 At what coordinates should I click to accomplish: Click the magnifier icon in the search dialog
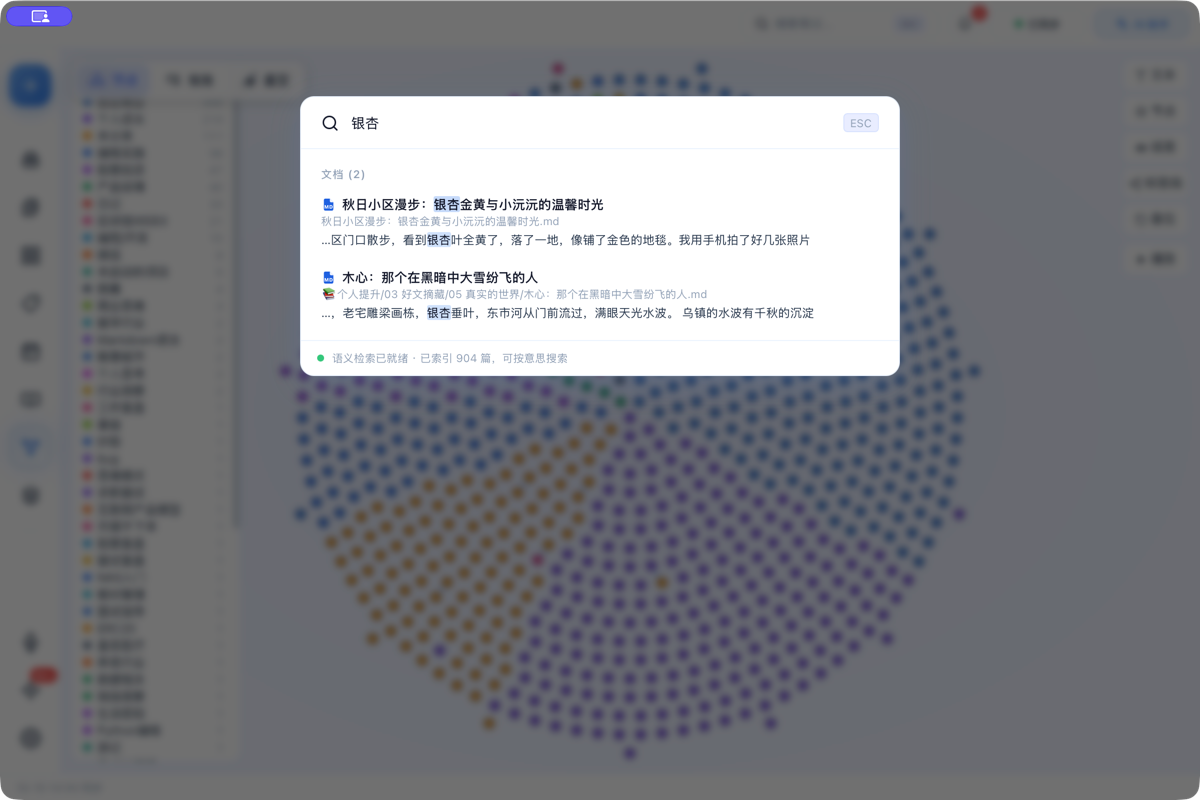tap(330, 123)
